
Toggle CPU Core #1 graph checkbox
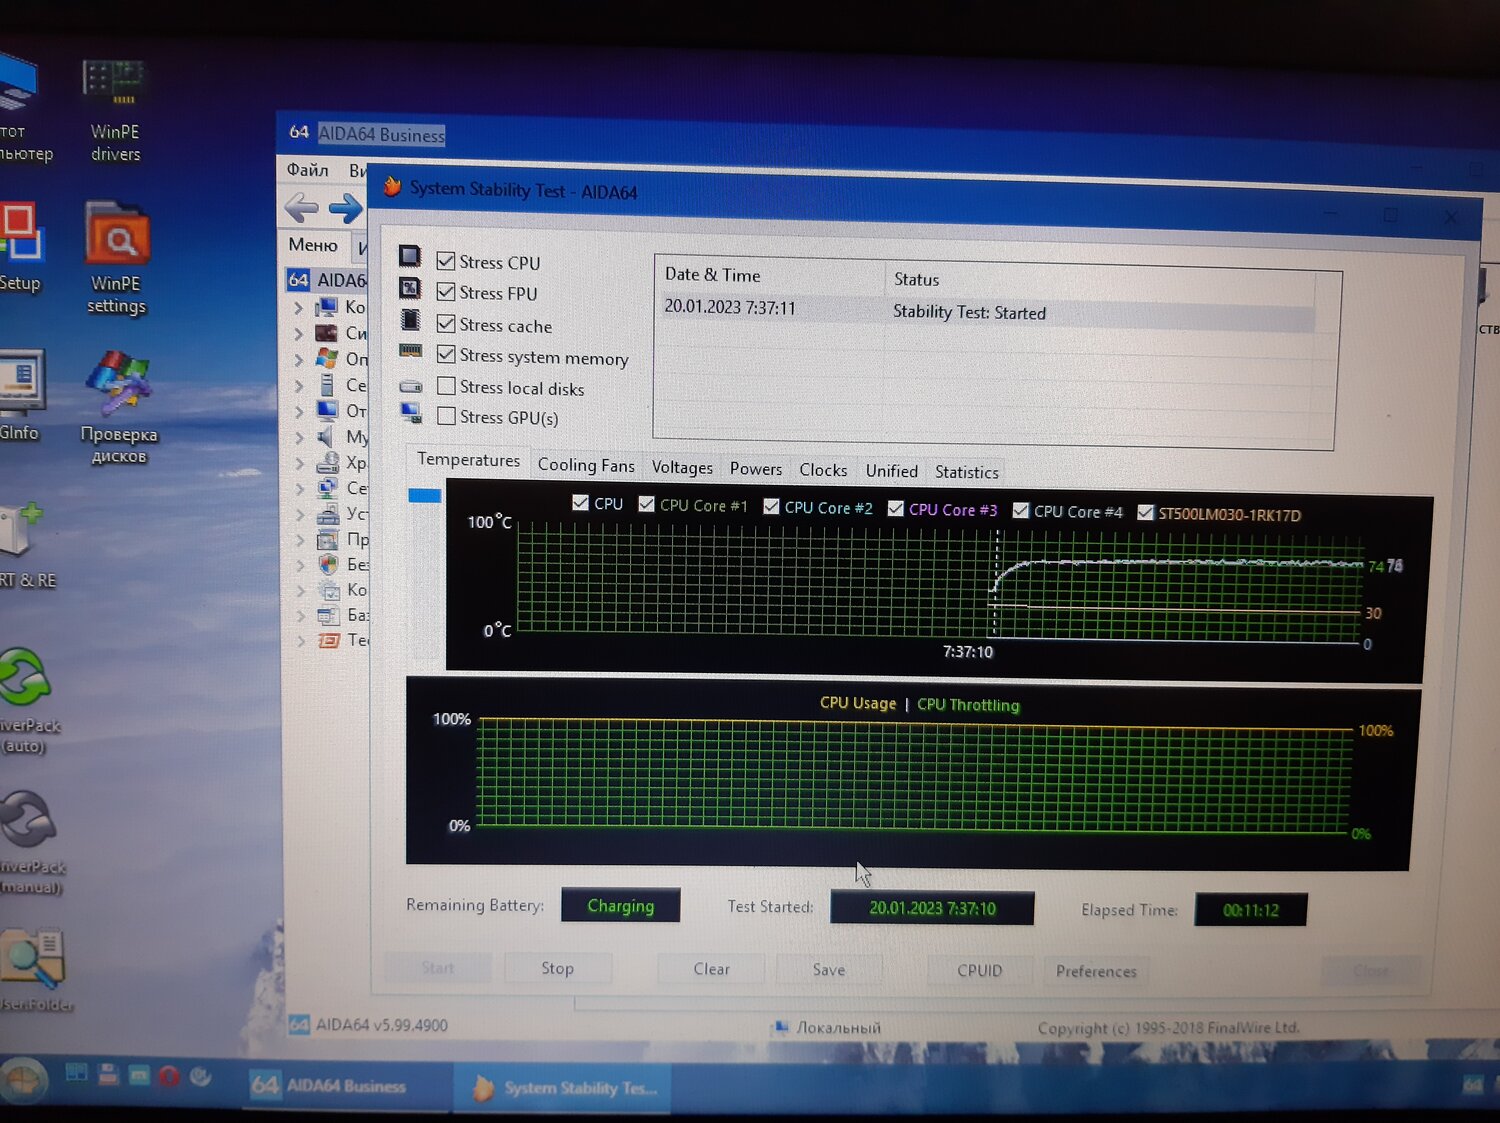647,504
